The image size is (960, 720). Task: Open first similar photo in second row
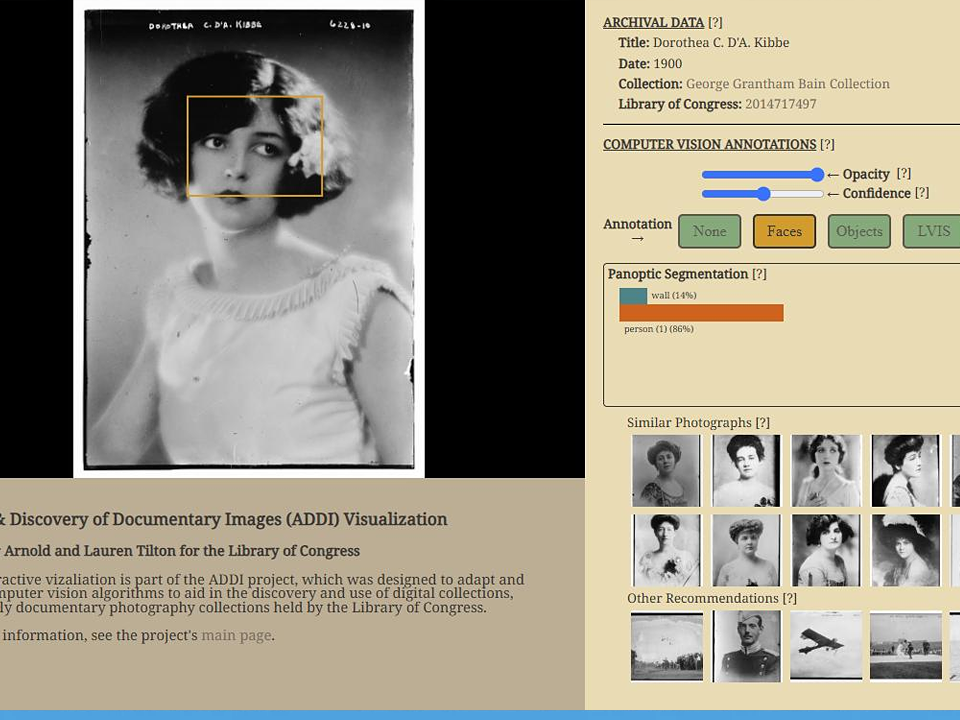coord(666,550)
